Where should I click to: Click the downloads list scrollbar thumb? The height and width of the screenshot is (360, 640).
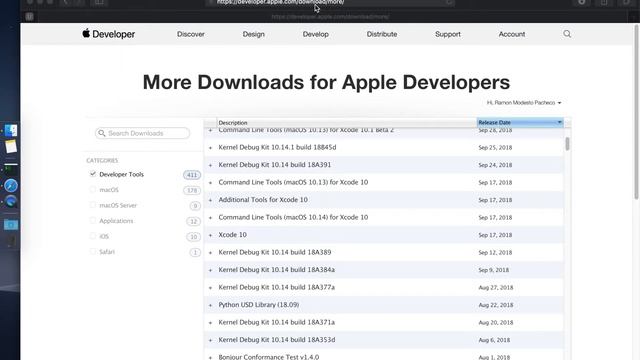(x=567, y=144)
